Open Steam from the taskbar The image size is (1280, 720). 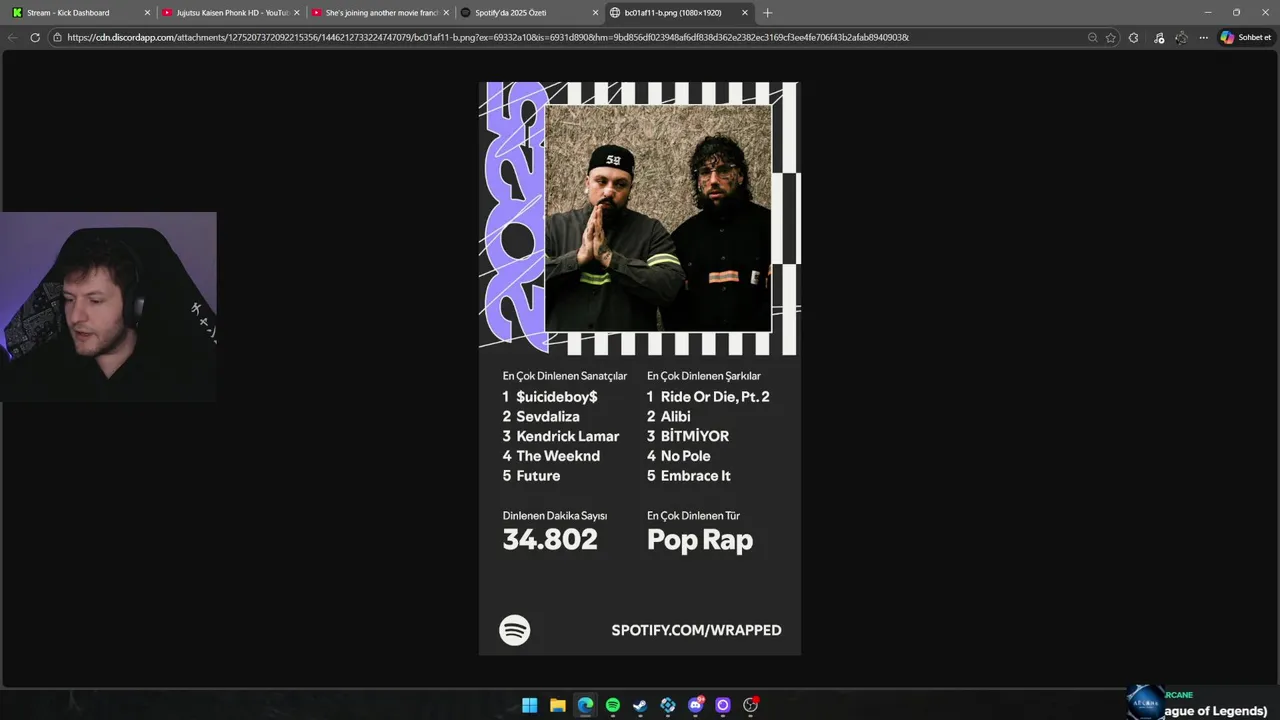coord(640,705)
